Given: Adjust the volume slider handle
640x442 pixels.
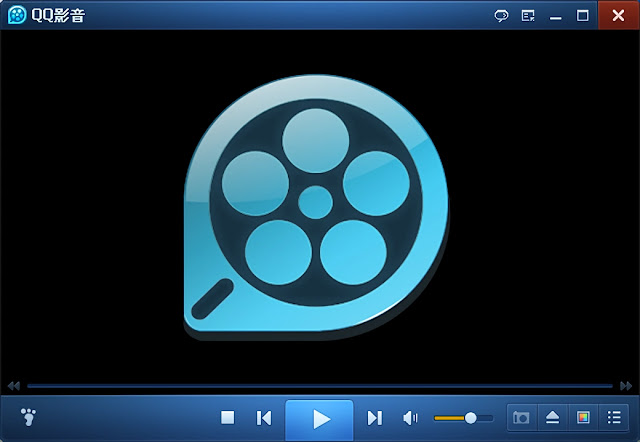Looking at the screenshot, I should 471,418.
